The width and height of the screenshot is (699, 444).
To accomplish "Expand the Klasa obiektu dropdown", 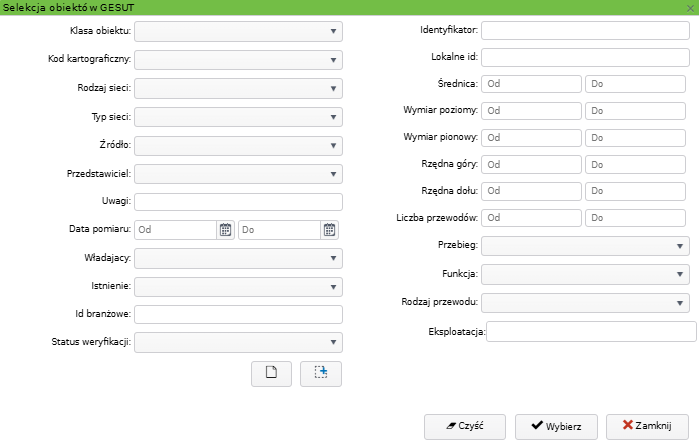I will pyautogui.click(x=238, y=31).
